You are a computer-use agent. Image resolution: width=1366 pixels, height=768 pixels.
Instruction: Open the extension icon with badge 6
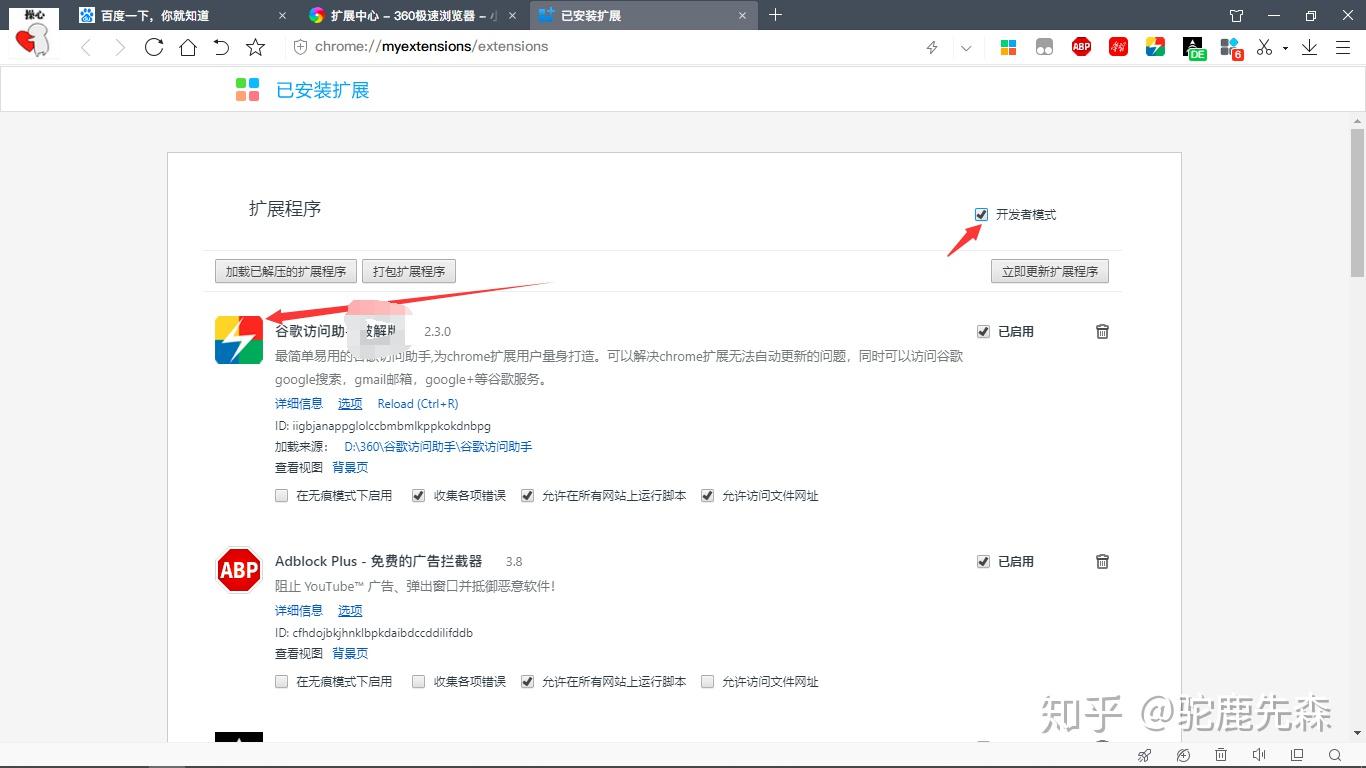pos(1231,48)
